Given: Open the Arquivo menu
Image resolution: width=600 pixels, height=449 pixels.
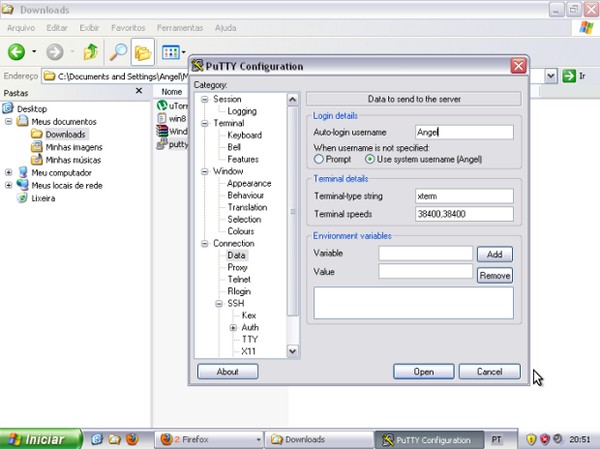Looking at the screenshot, I should [21, 28].
